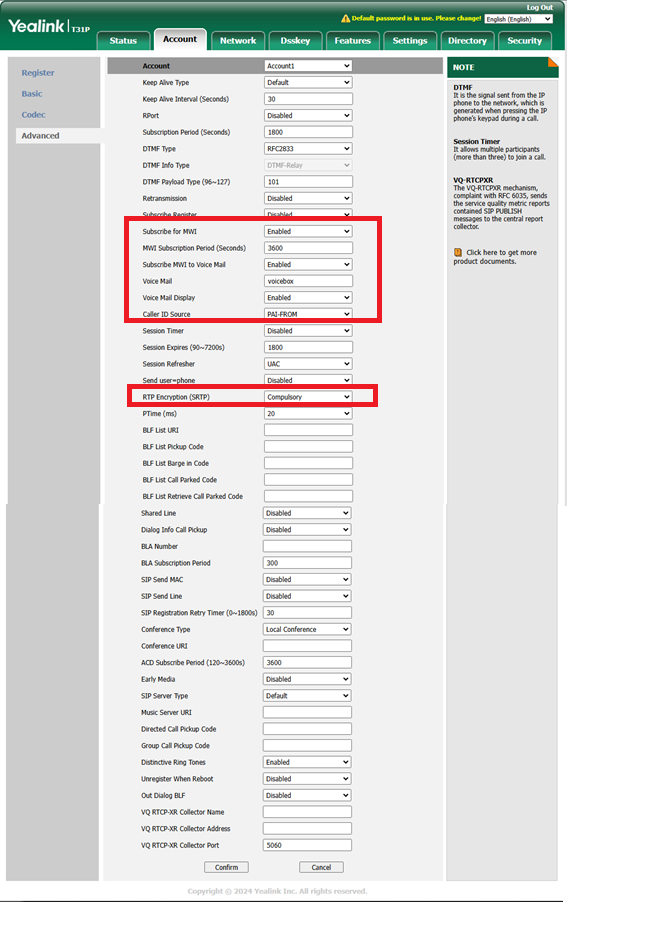The width and height of the screenshot is (662, 931).
Task: Click here to get more product documents
Action: (495, 256)
